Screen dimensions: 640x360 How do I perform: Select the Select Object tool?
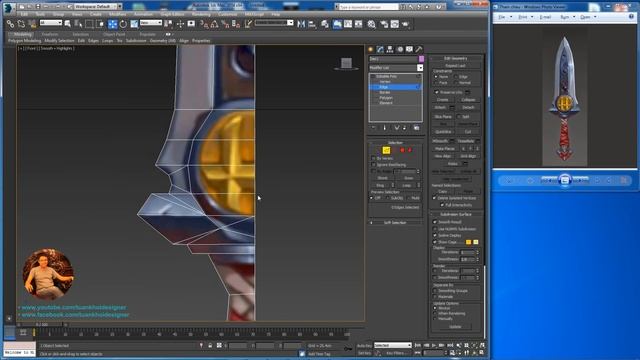[67, 24]
